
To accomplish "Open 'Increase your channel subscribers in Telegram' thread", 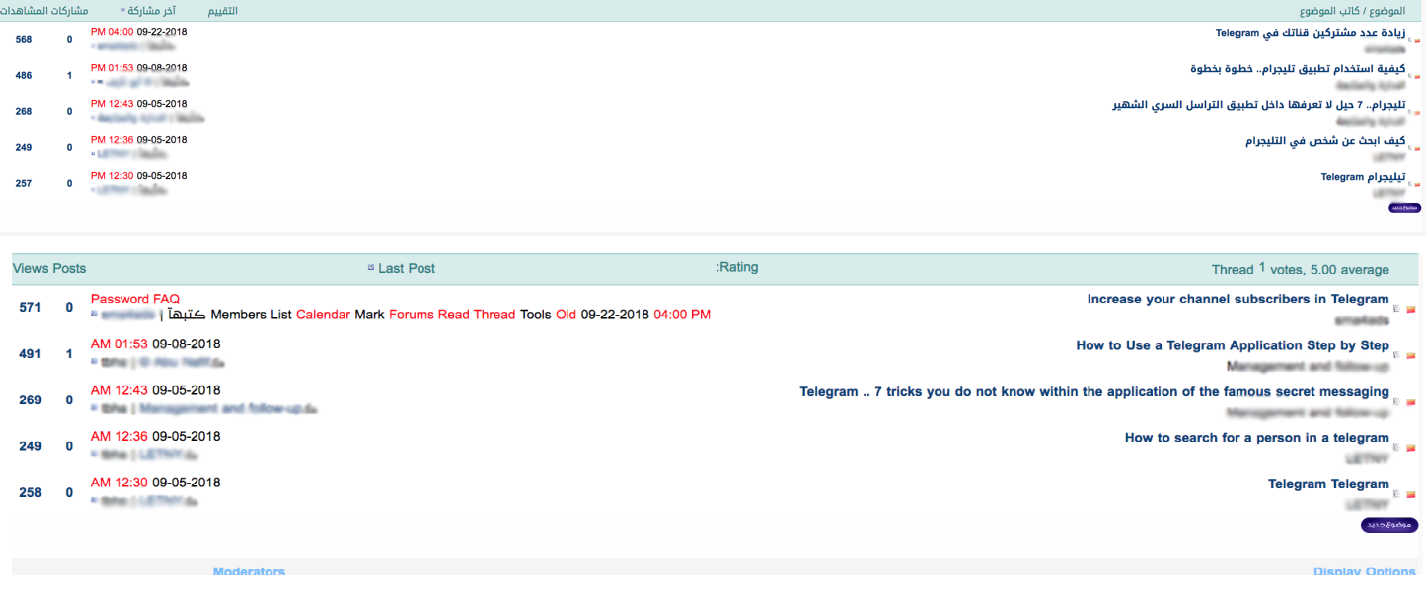I will [x=1237, y=299].
